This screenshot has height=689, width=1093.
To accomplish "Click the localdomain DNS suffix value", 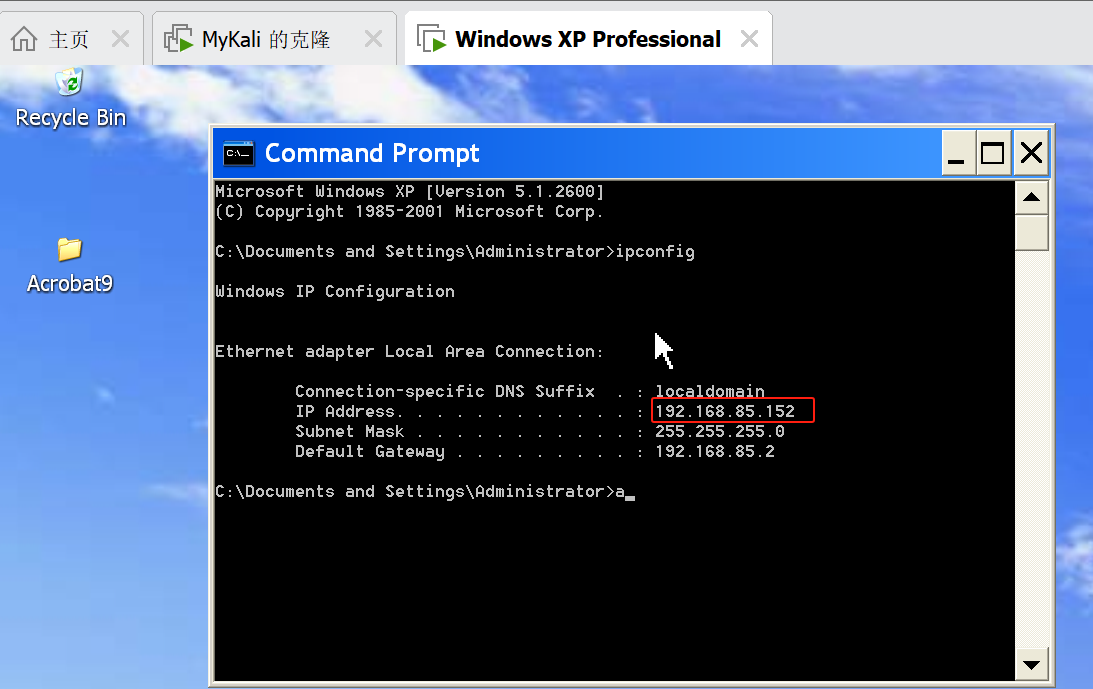I will pos(710,391).
